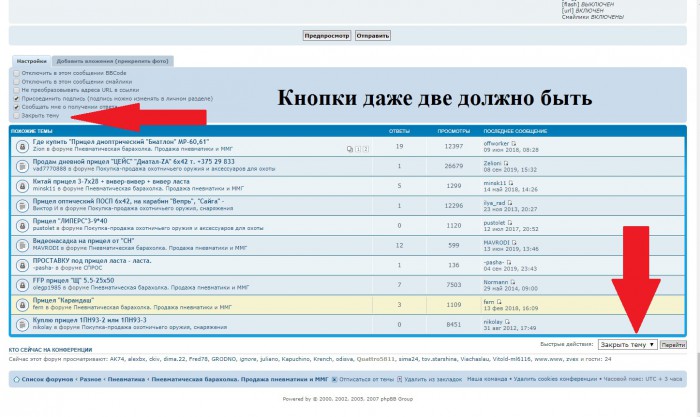Open user AK74 in online list
Screen dimensions: 700x417
(x=116, y=359)
